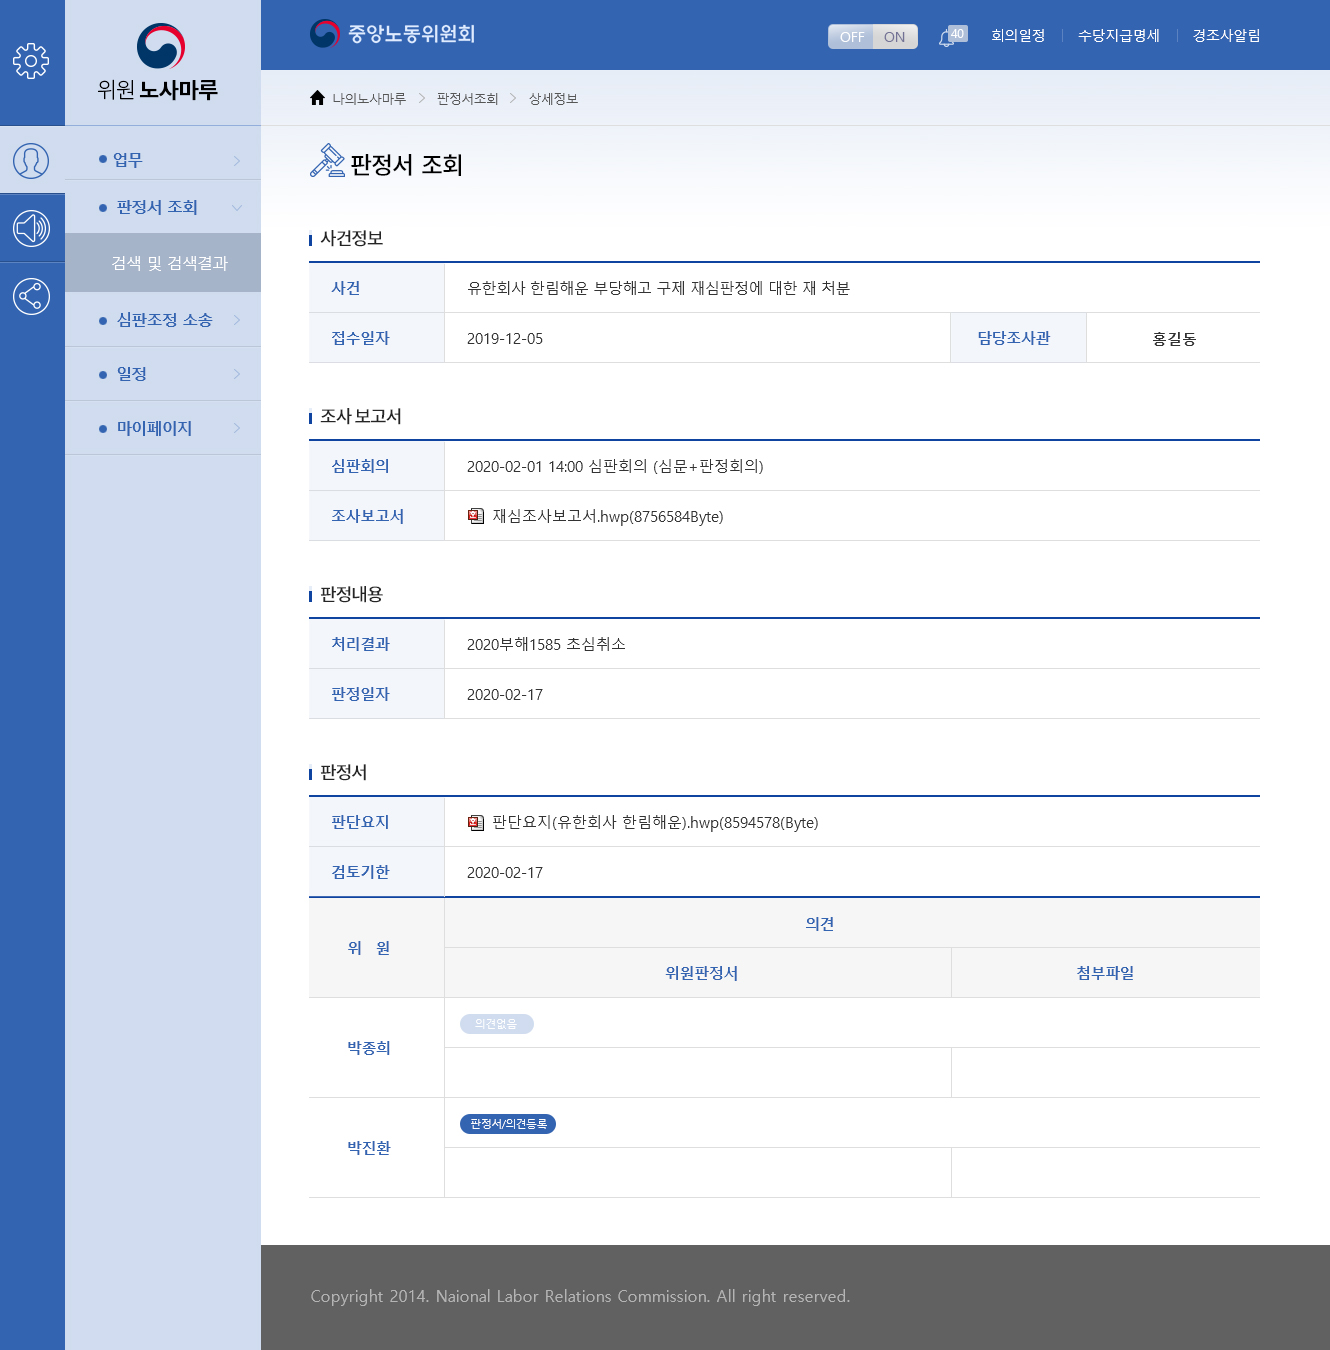This screenshot has width=1330, height=1350.
Task: Download 판단요지(유한회사 한림해운).hwp file
Action: coord(655,823)
